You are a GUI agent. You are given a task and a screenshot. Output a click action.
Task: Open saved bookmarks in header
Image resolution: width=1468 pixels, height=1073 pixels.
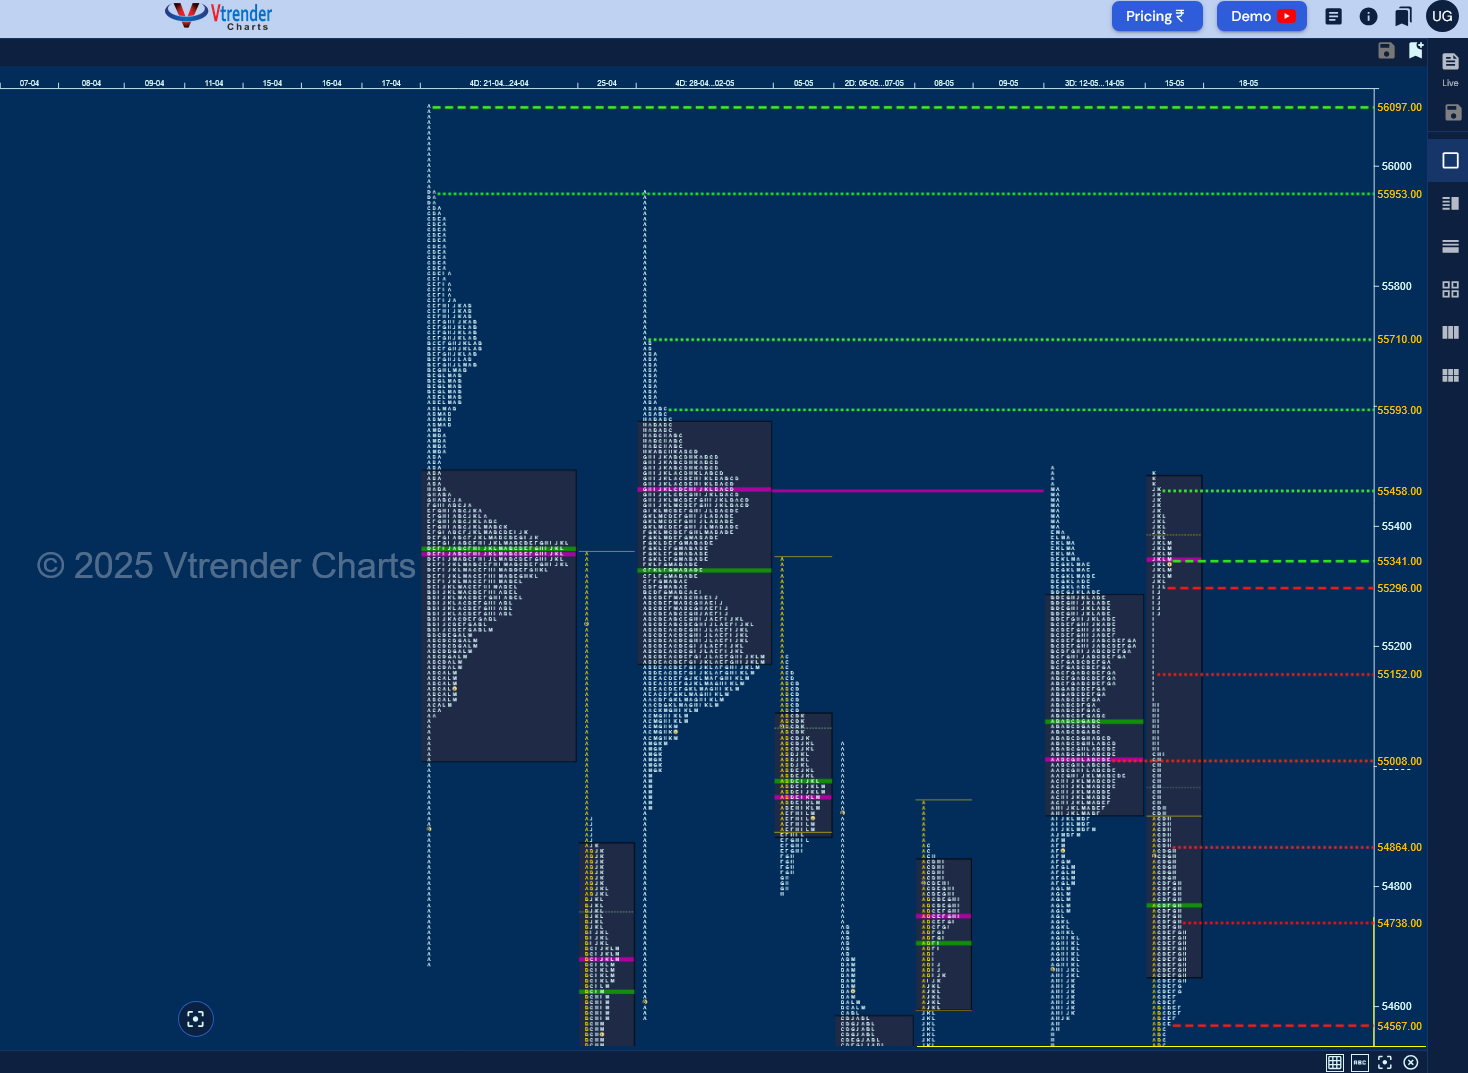tap(1403, 16)
